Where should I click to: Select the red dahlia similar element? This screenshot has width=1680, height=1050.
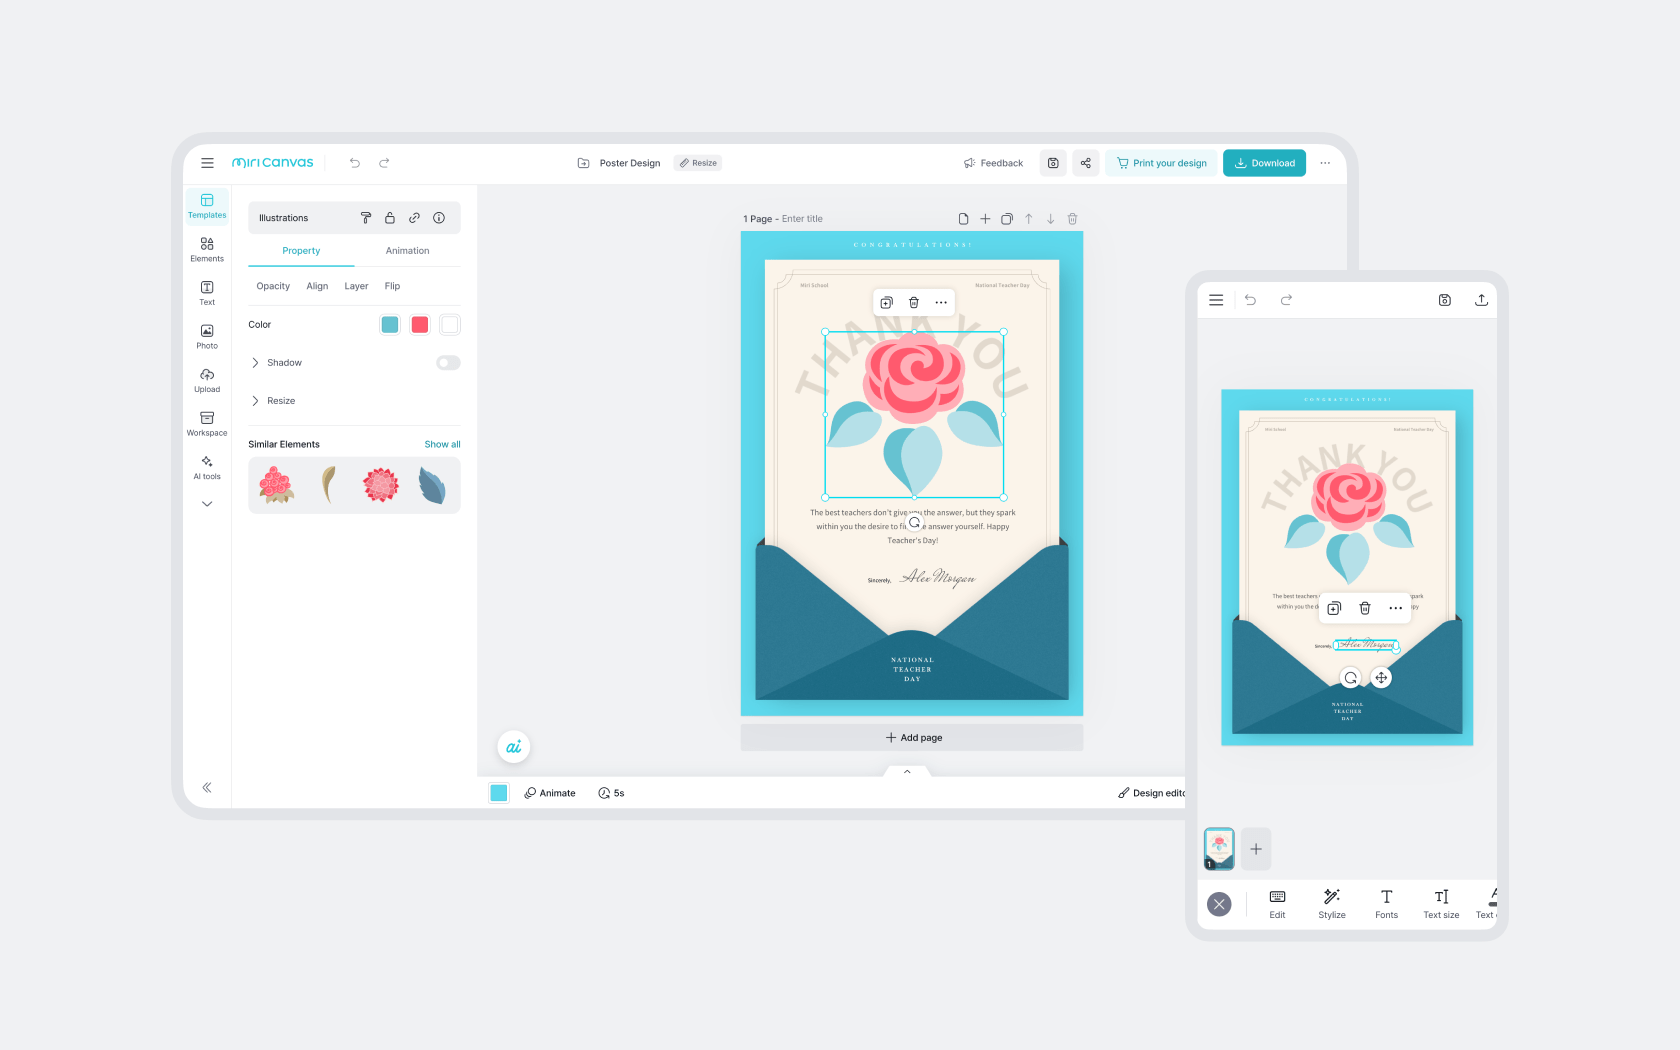(x=380, y=485)
